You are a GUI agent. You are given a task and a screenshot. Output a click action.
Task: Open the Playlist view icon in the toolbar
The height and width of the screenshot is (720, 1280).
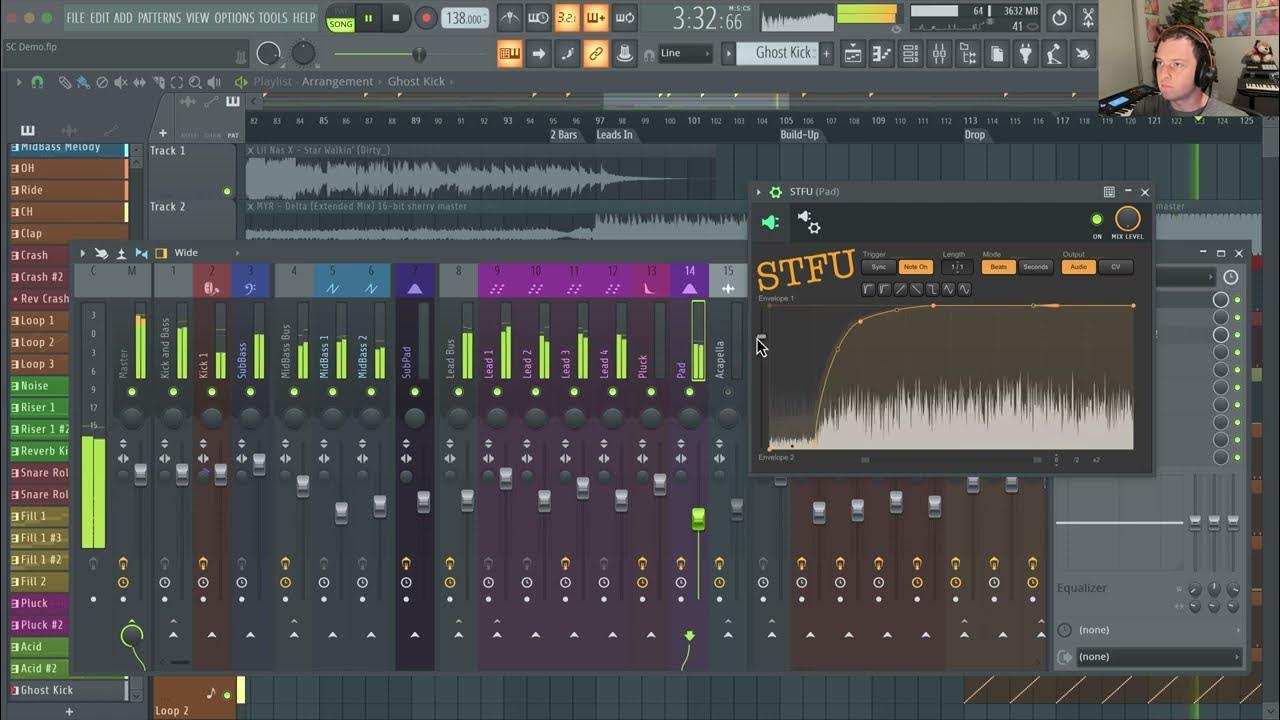click(852, 54)
